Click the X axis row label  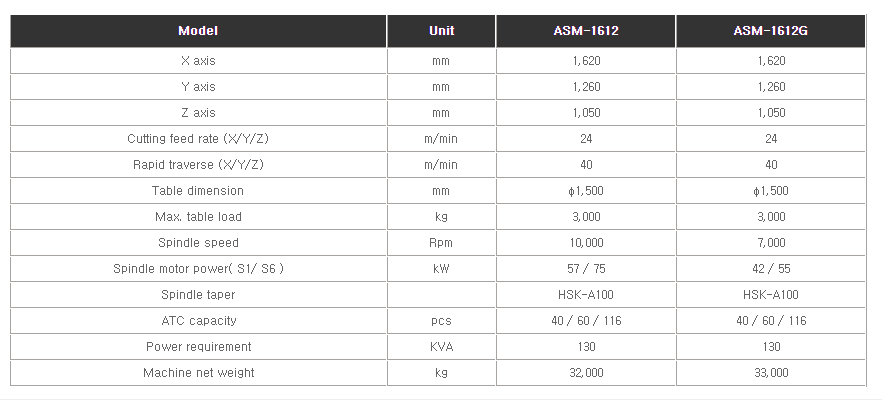click(198, 61)
